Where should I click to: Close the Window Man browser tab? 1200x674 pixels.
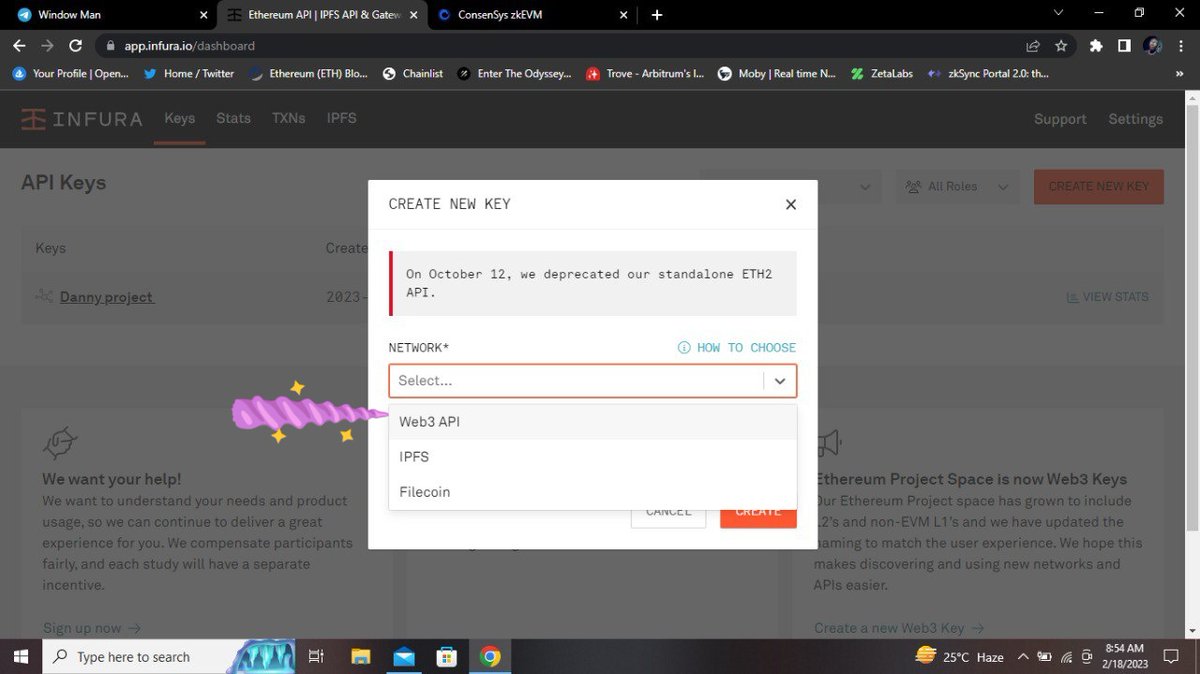[203, 15]
